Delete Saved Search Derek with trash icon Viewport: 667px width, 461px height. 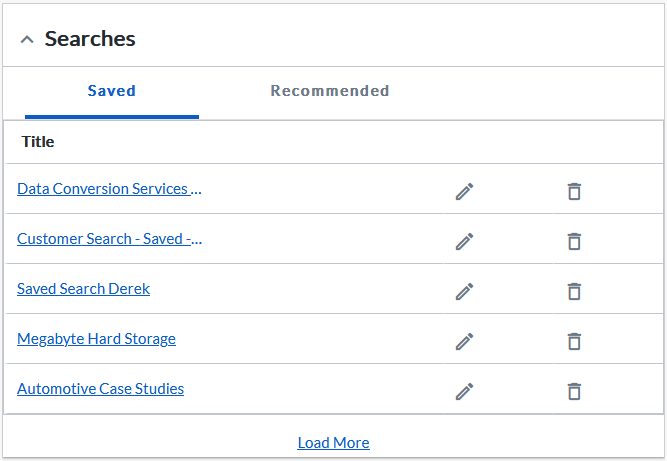pos(574,291)
